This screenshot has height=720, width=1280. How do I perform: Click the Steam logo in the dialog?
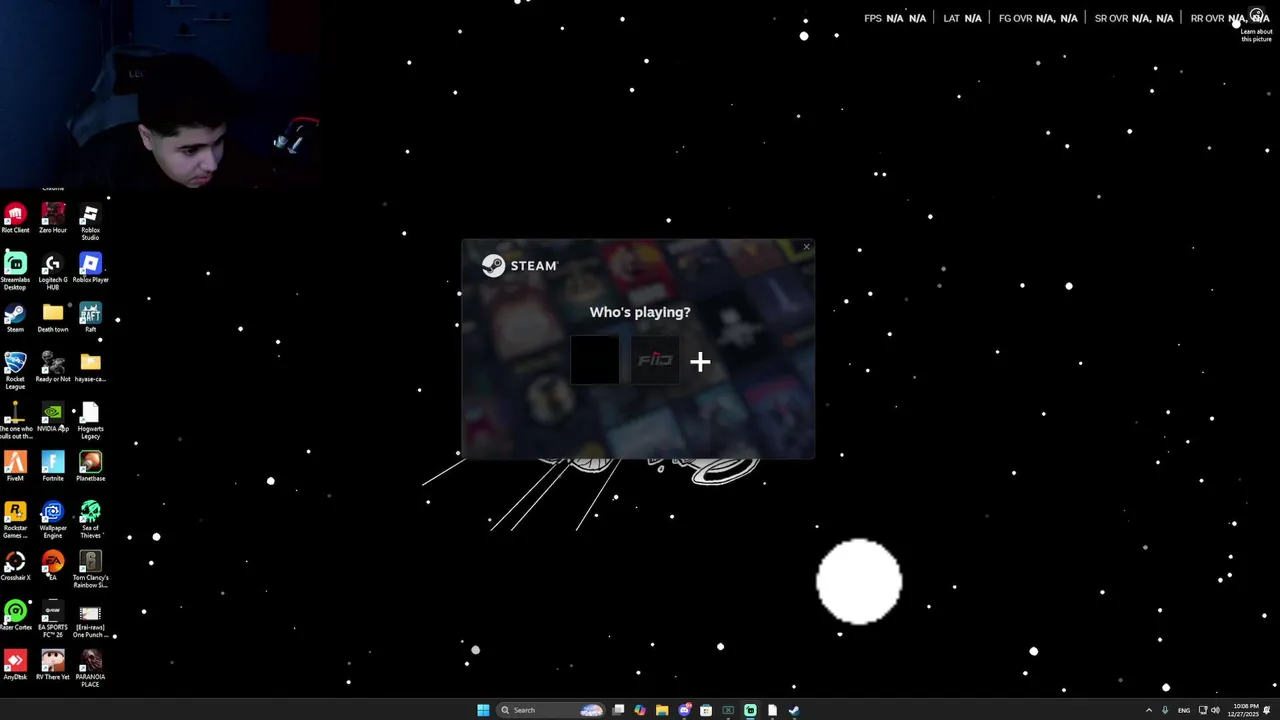[x=520, y=265]
